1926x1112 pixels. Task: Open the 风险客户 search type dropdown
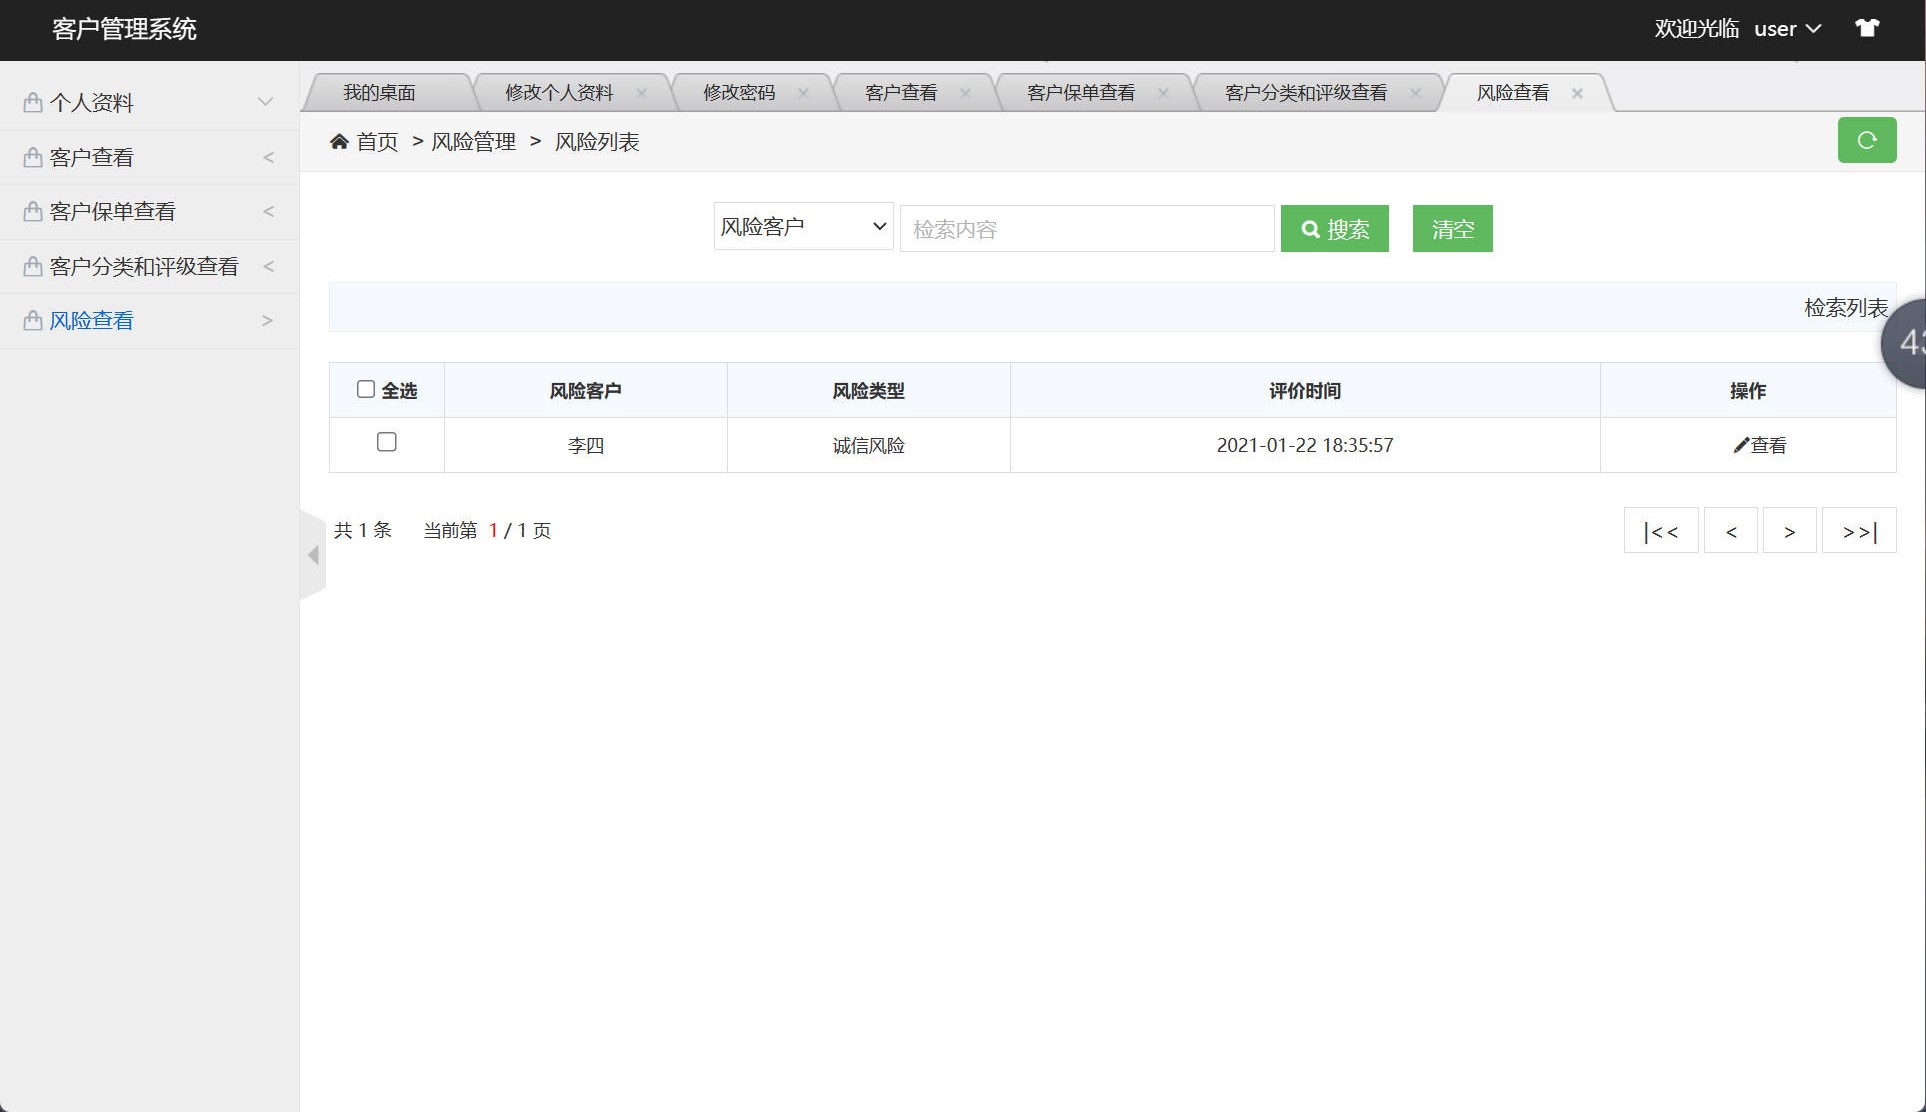click(802, 226)
